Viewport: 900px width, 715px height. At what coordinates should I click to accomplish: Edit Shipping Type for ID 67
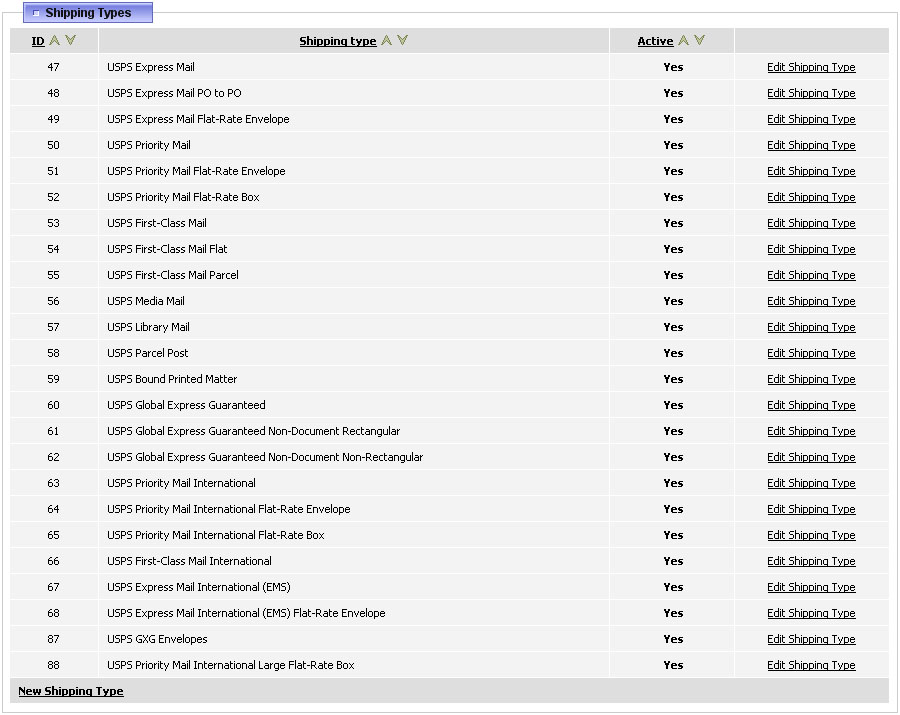[x=811, y=588]
